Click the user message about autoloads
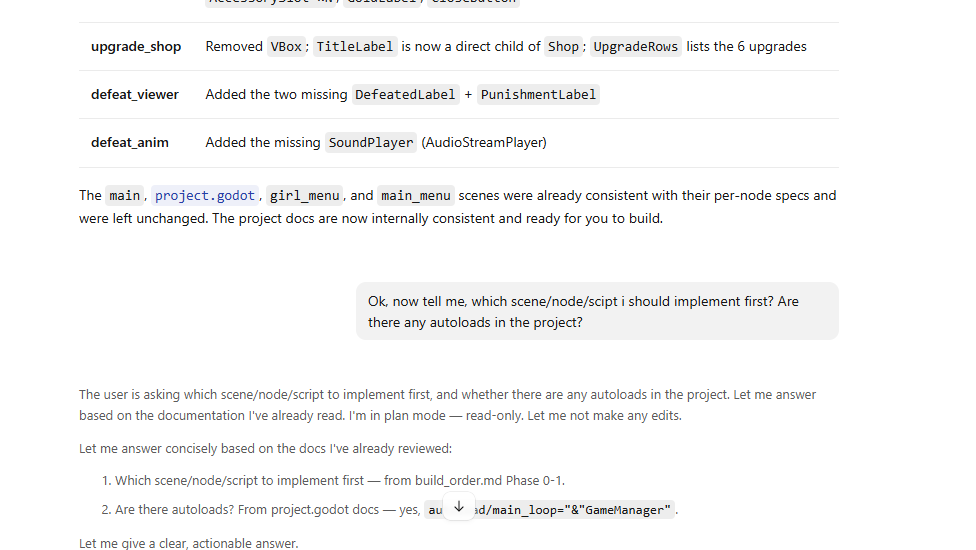Image resolution: width=976 pixels, height=550 pixels. coord(597,311)
